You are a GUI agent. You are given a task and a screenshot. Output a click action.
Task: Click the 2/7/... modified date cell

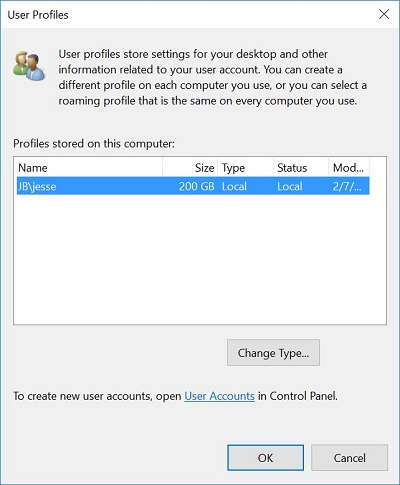coord(347,186)
